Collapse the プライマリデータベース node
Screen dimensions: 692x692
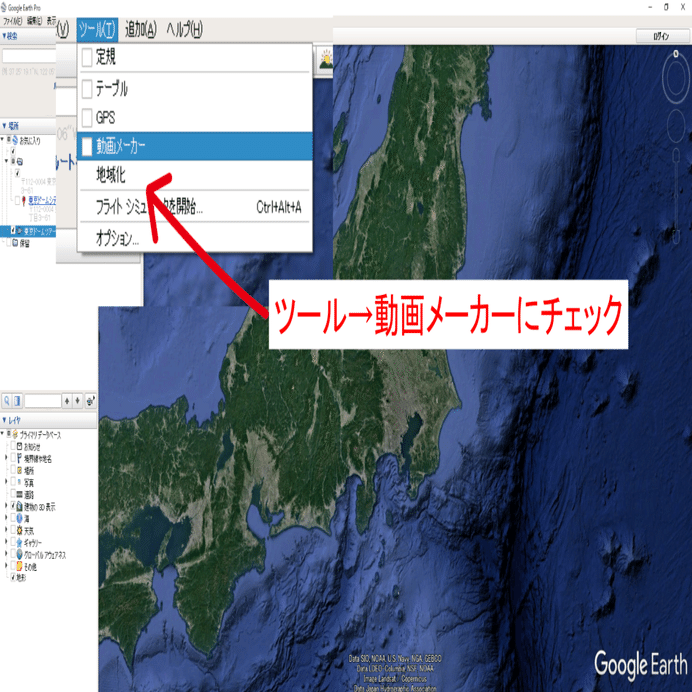click(x=3, y=434)
